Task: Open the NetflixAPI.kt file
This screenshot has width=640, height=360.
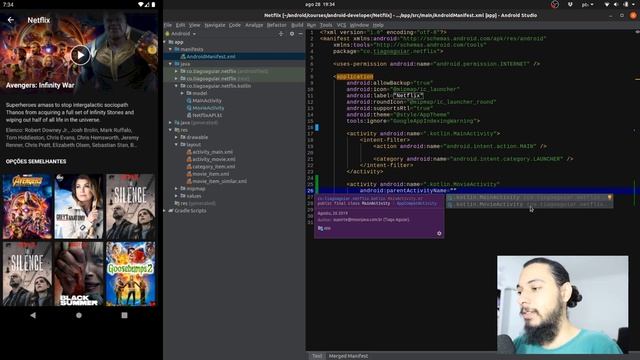Action: (207, 116)
